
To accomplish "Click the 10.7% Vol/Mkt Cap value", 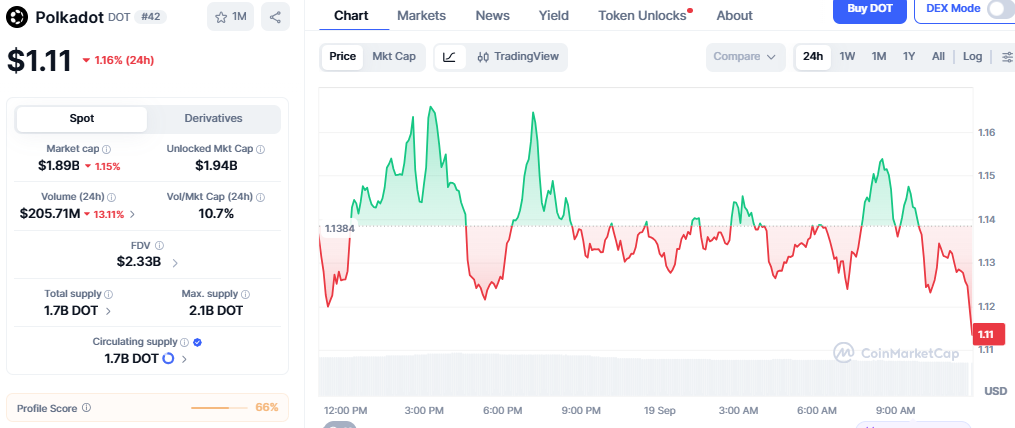I will click(216, 214).
